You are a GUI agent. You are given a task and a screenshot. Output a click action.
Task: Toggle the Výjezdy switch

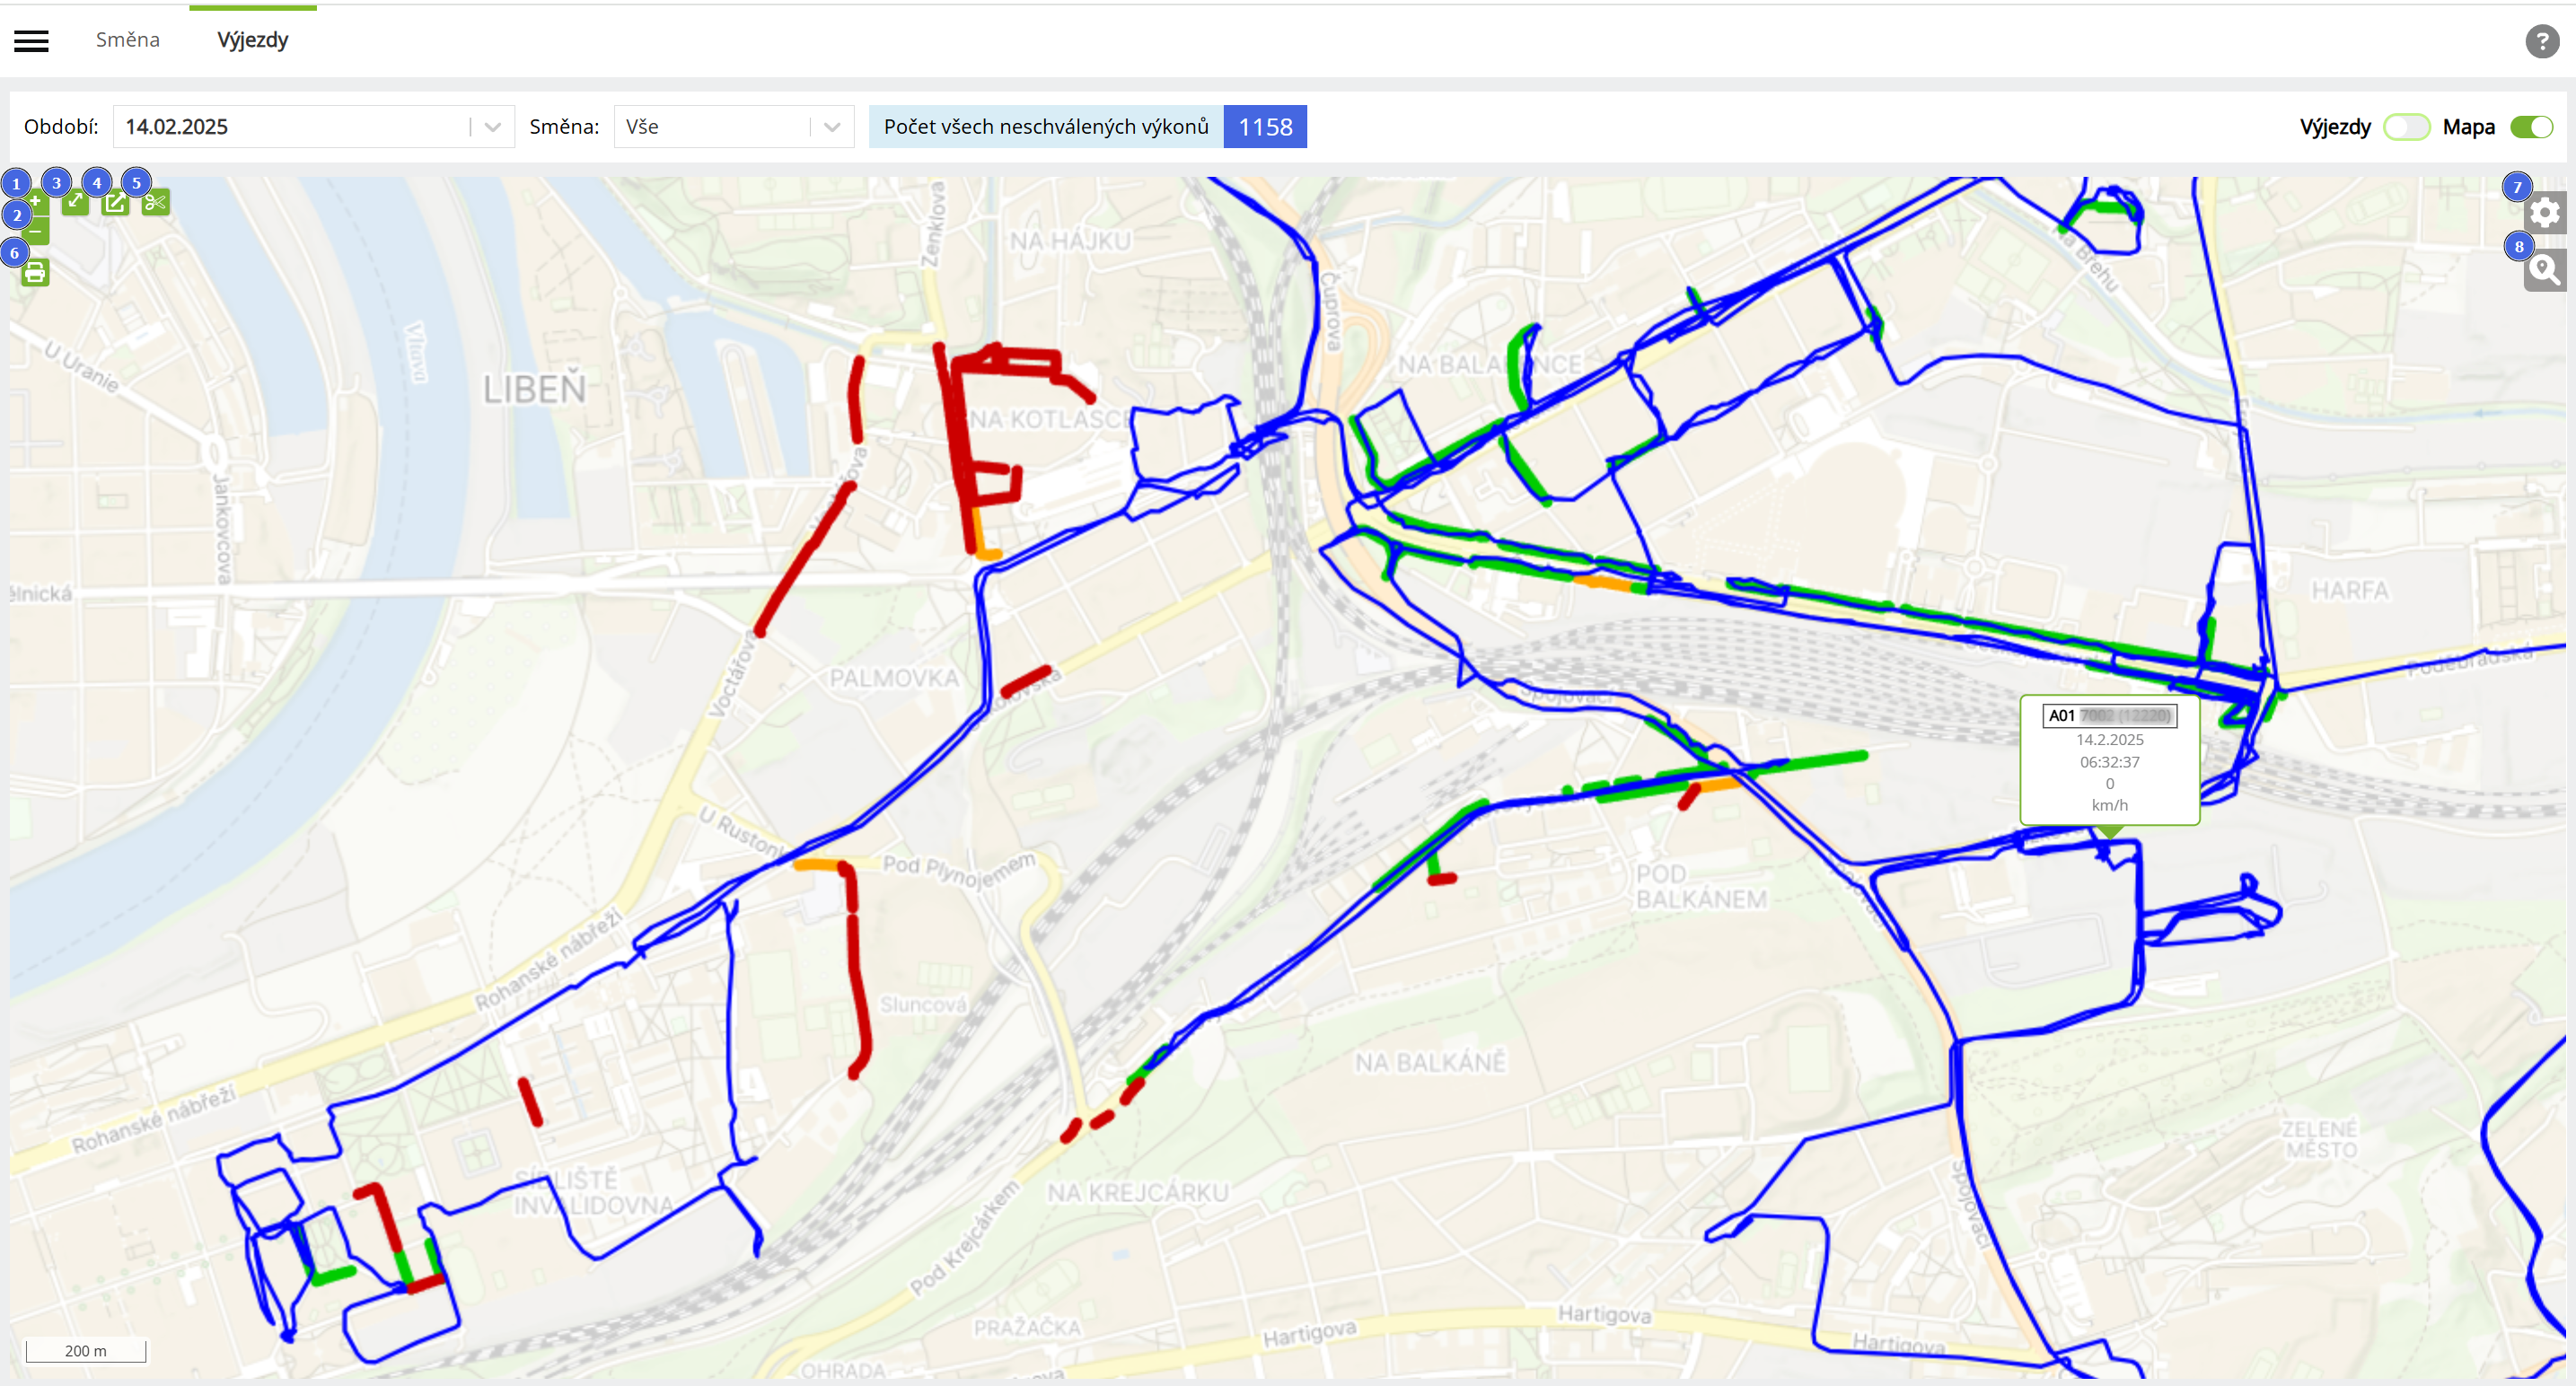click(x=2406, y=127)
